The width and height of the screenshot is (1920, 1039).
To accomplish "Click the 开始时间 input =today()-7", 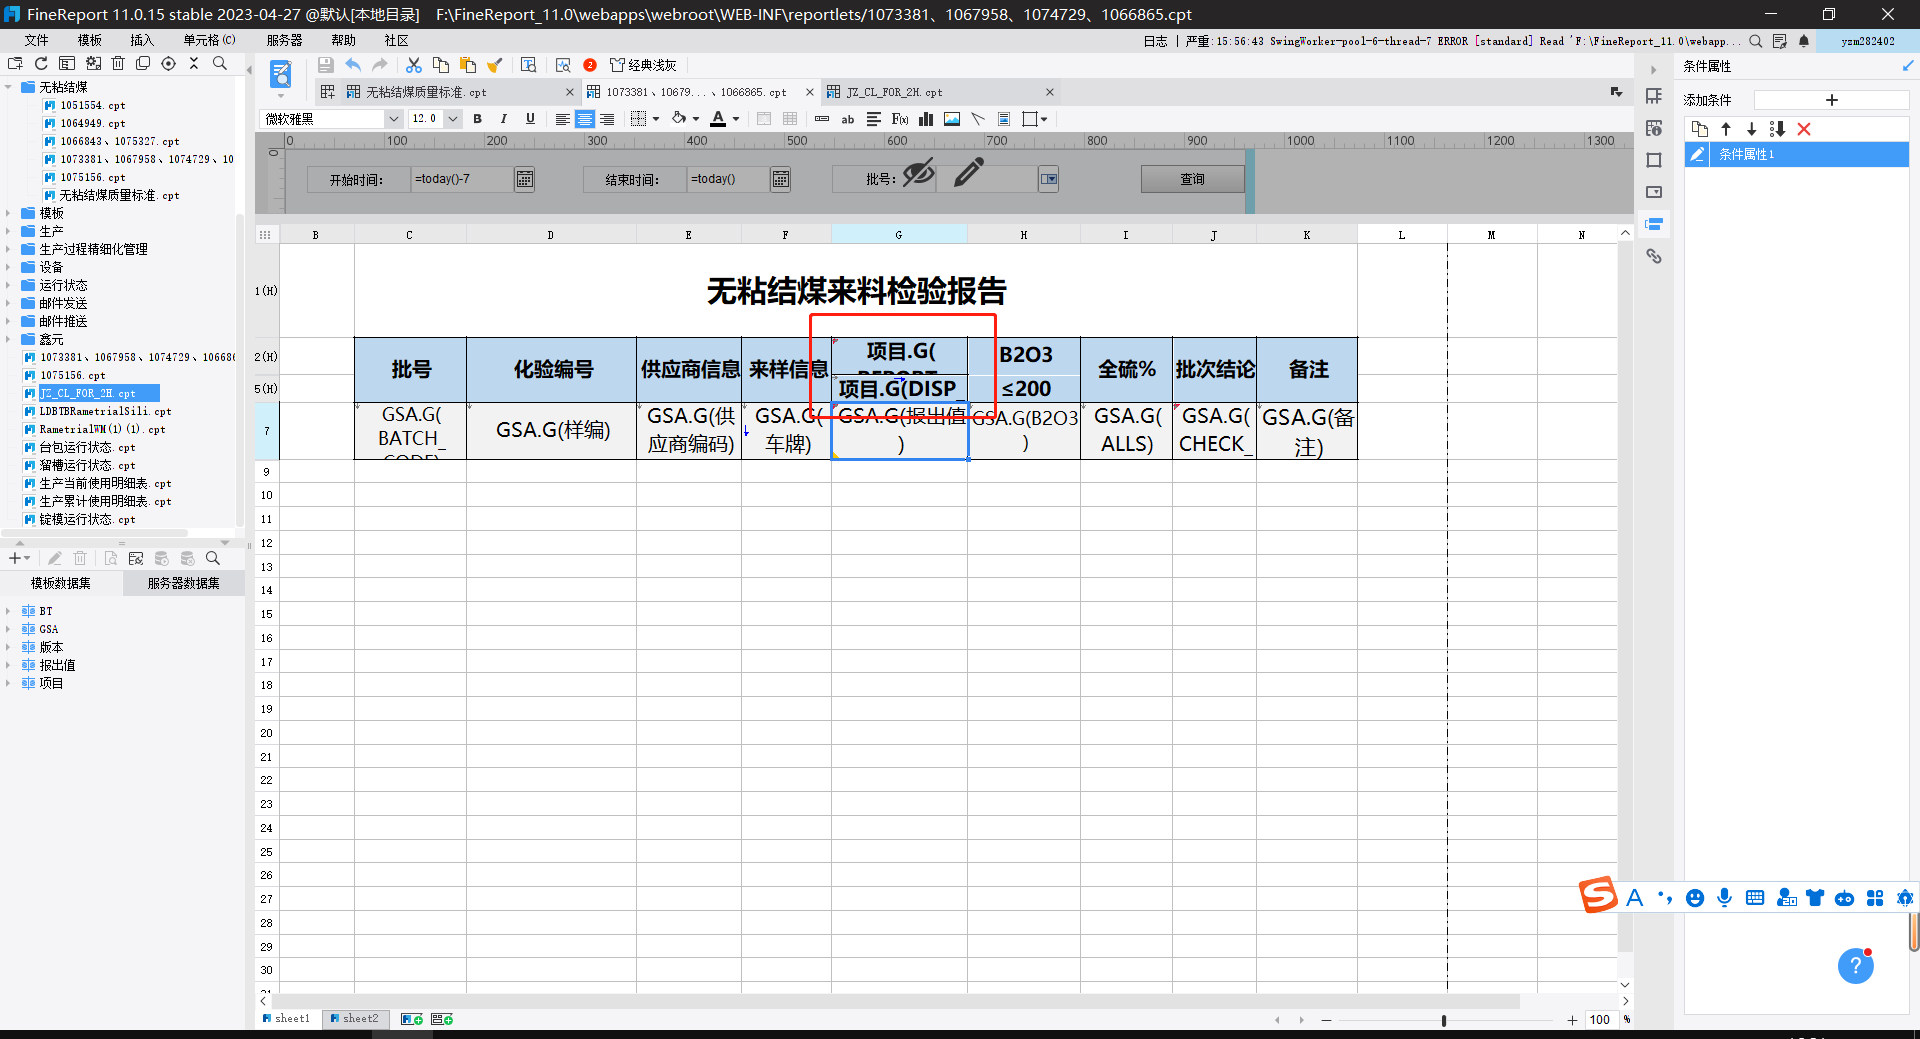I will [462, 179].
